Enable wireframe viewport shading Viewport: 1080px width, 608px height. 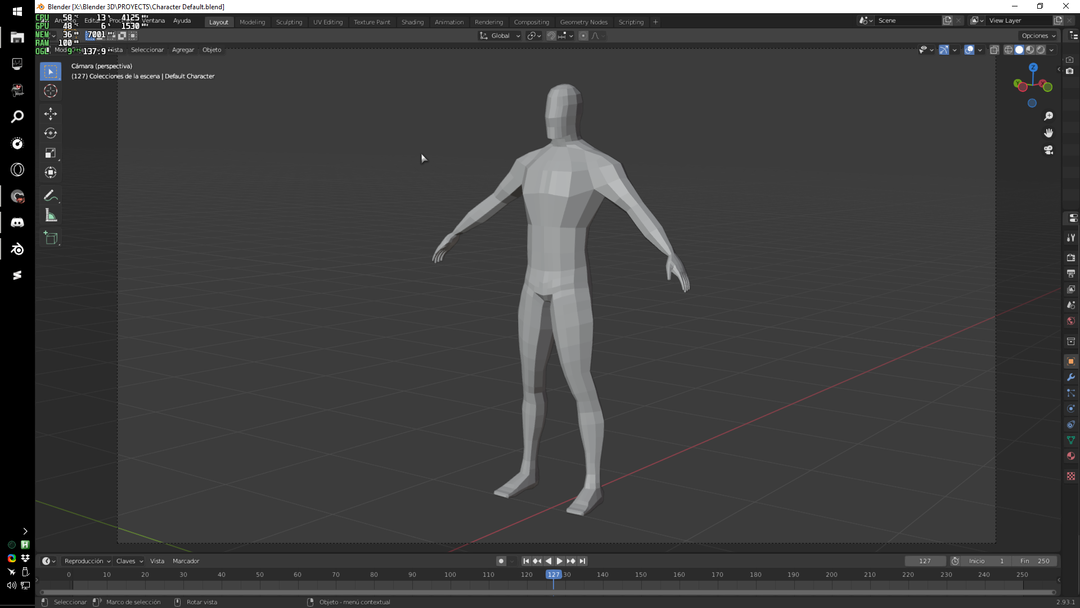tap(1008, 49)
